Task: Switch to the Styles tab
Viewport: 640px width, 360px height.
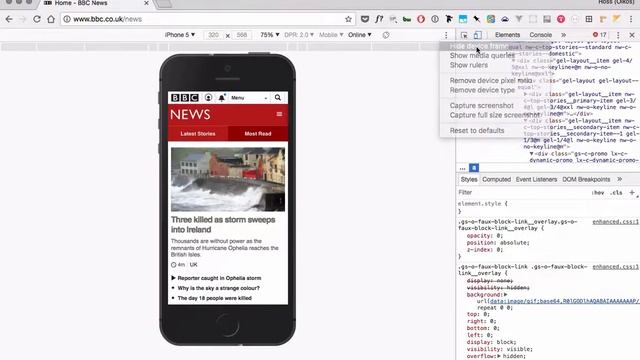Action: pyautogui.click(x=469, y=180)
